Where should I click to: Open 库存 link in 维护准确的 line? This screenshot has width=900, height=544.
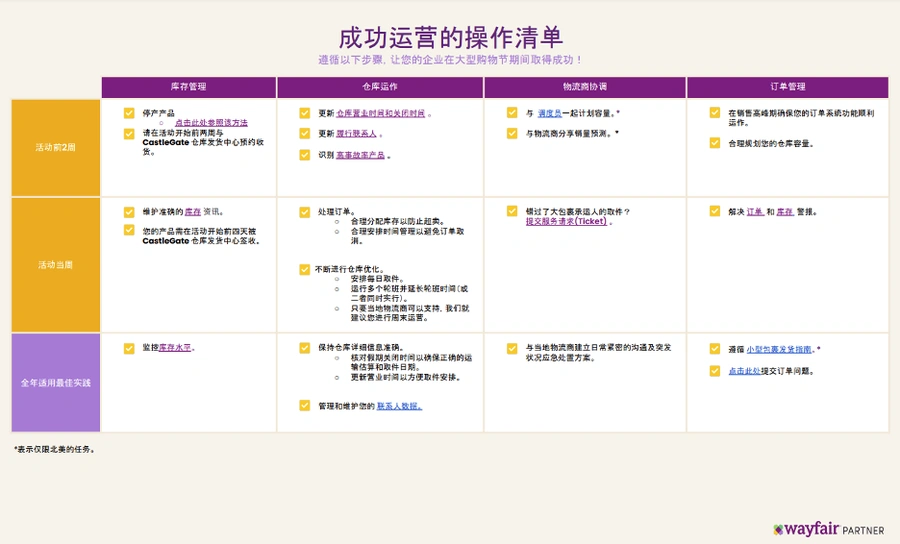(193, 212)
